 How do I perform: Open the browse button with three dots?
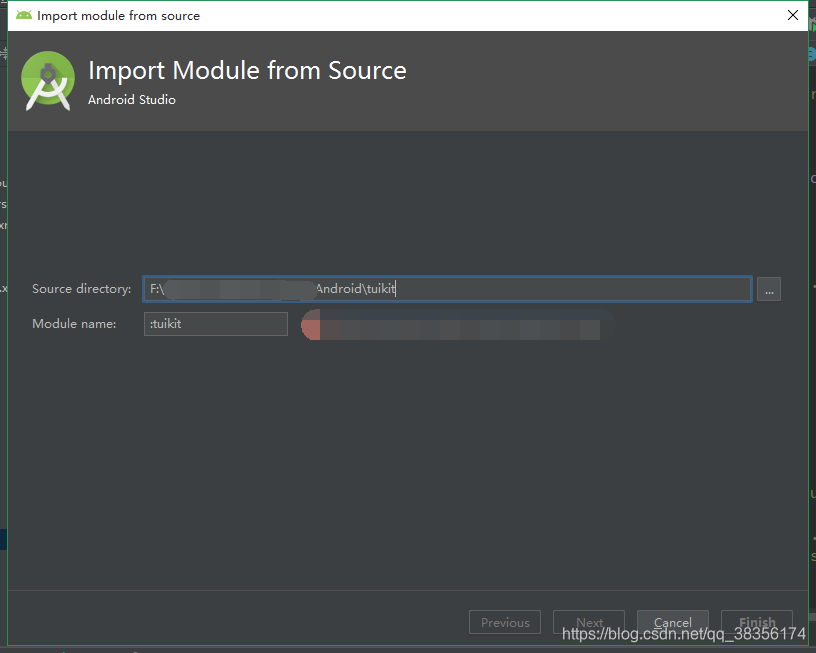769,289
